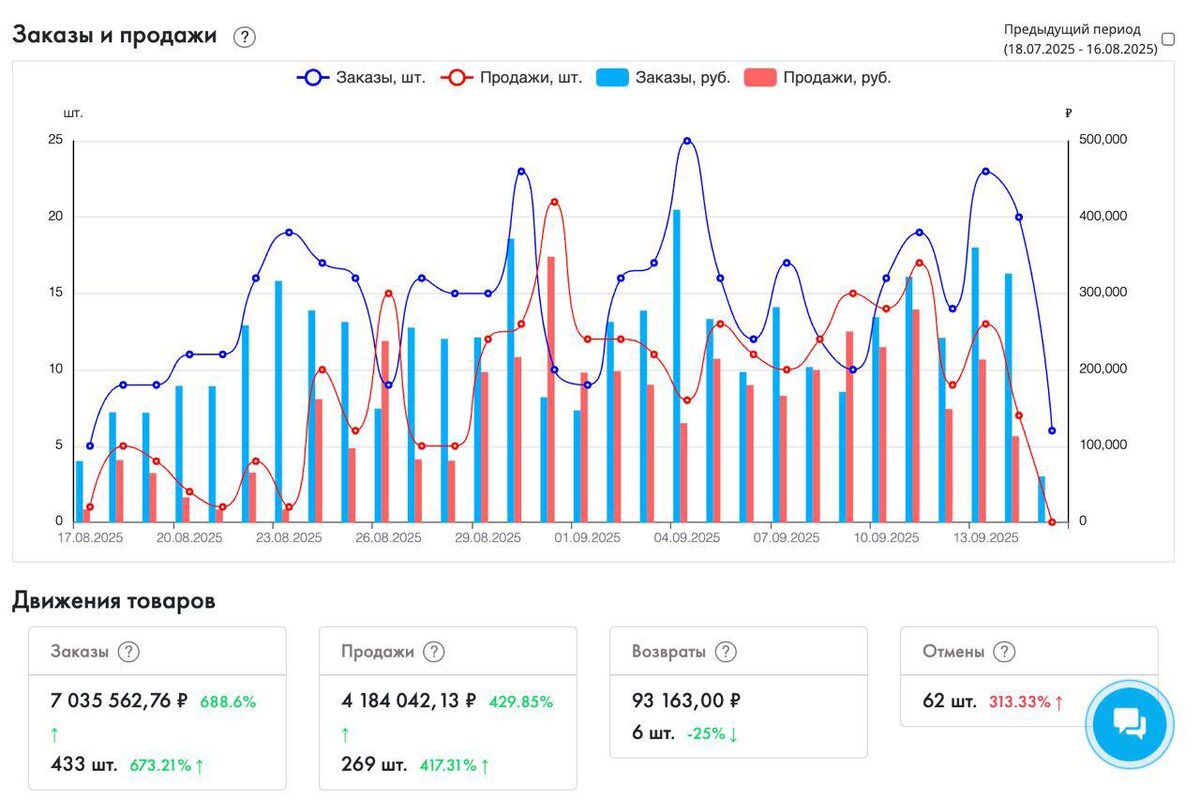The height and width of the screenshot is (800, 1200).
Task: Open help icon in Продажи card
Action: (433, 652)
